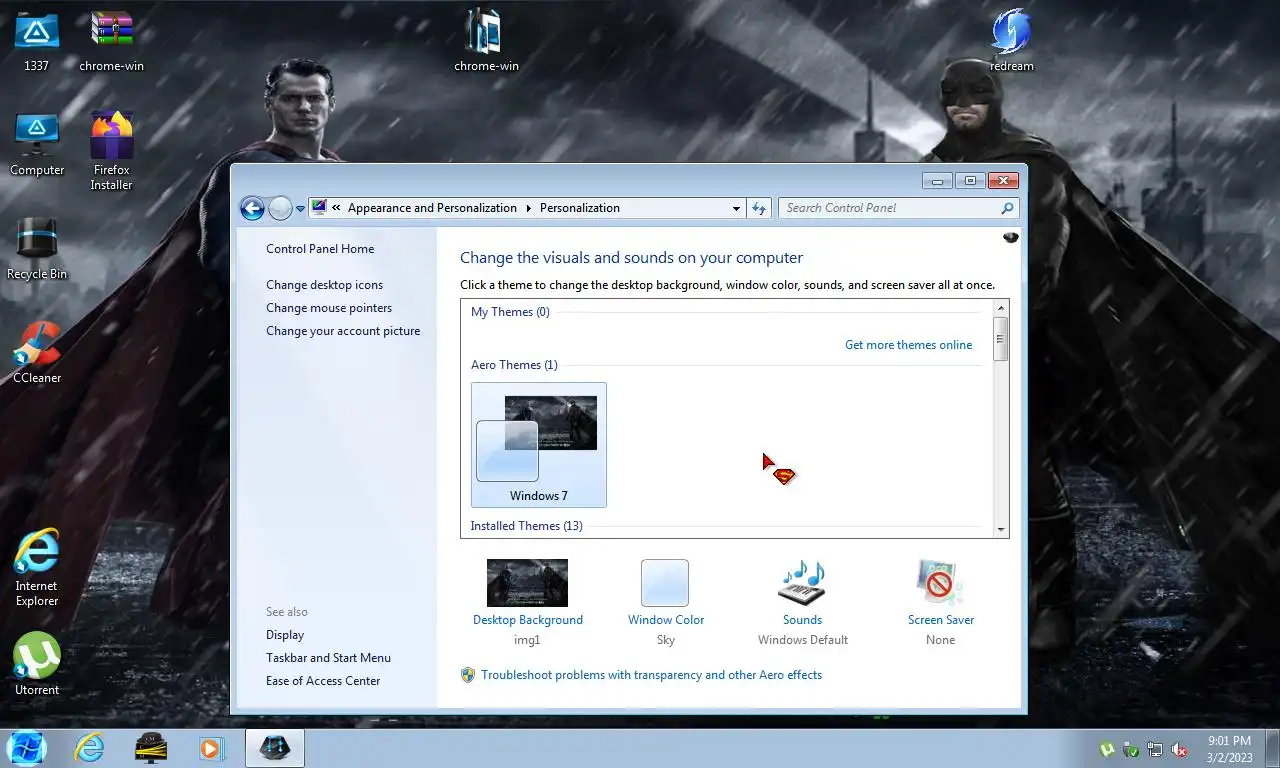Launch CCleaner from the desktop

click(x=37, y=352)
